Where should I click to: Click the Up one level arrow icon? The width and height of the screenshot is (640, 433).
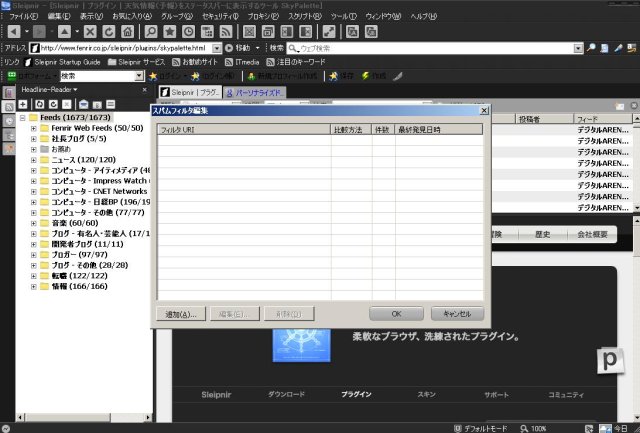click(64, 32)
